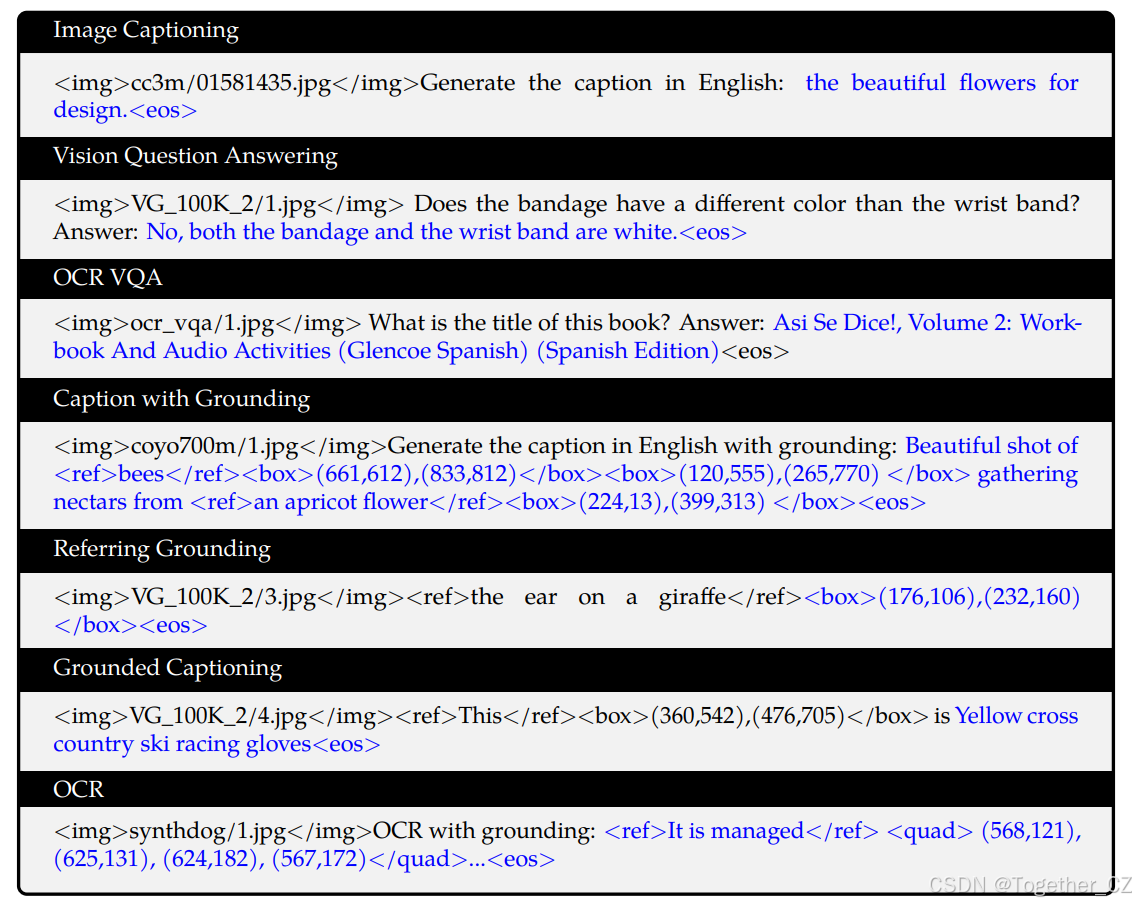
Task: Click the question 'What is the title of this book?'
Action: (520, 322)
